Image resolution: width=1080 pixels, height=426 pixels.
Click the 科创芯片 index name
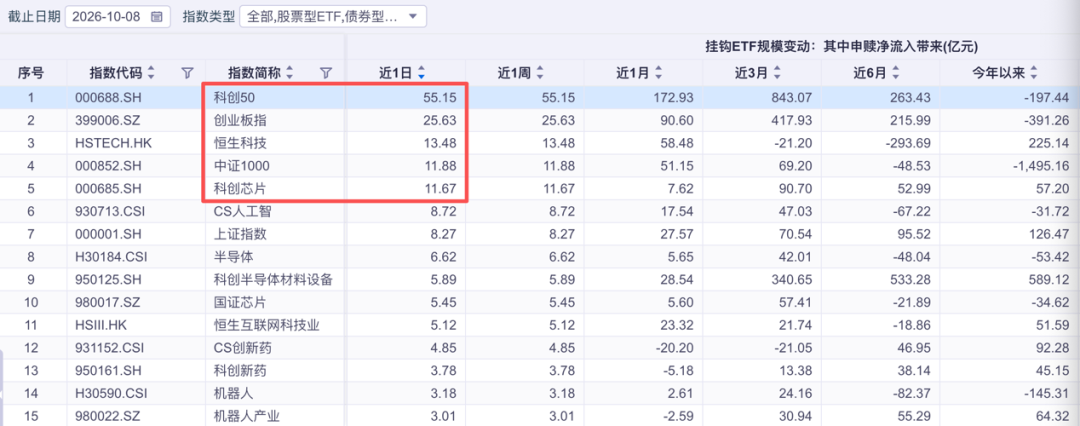click(x=240, y=189)
